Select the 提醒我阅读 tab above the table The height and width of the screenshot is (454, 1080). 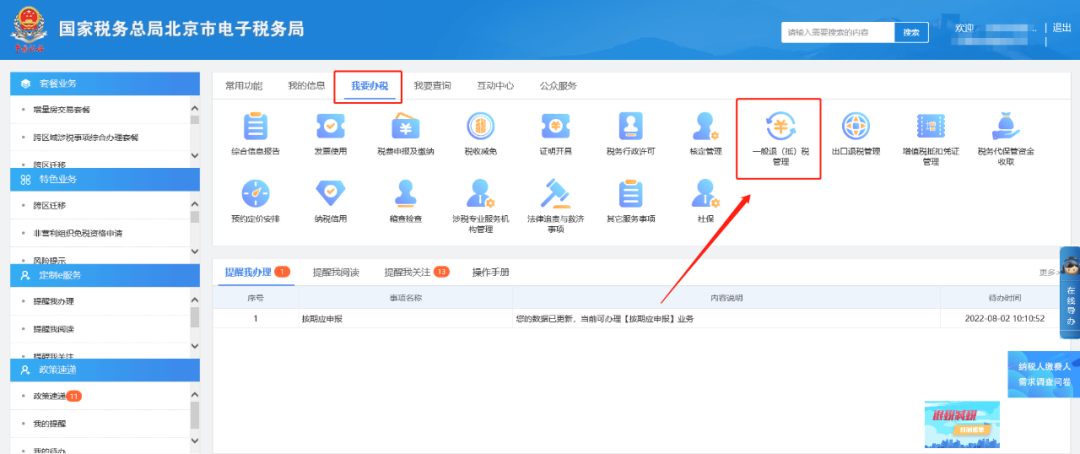click(335, 272)
